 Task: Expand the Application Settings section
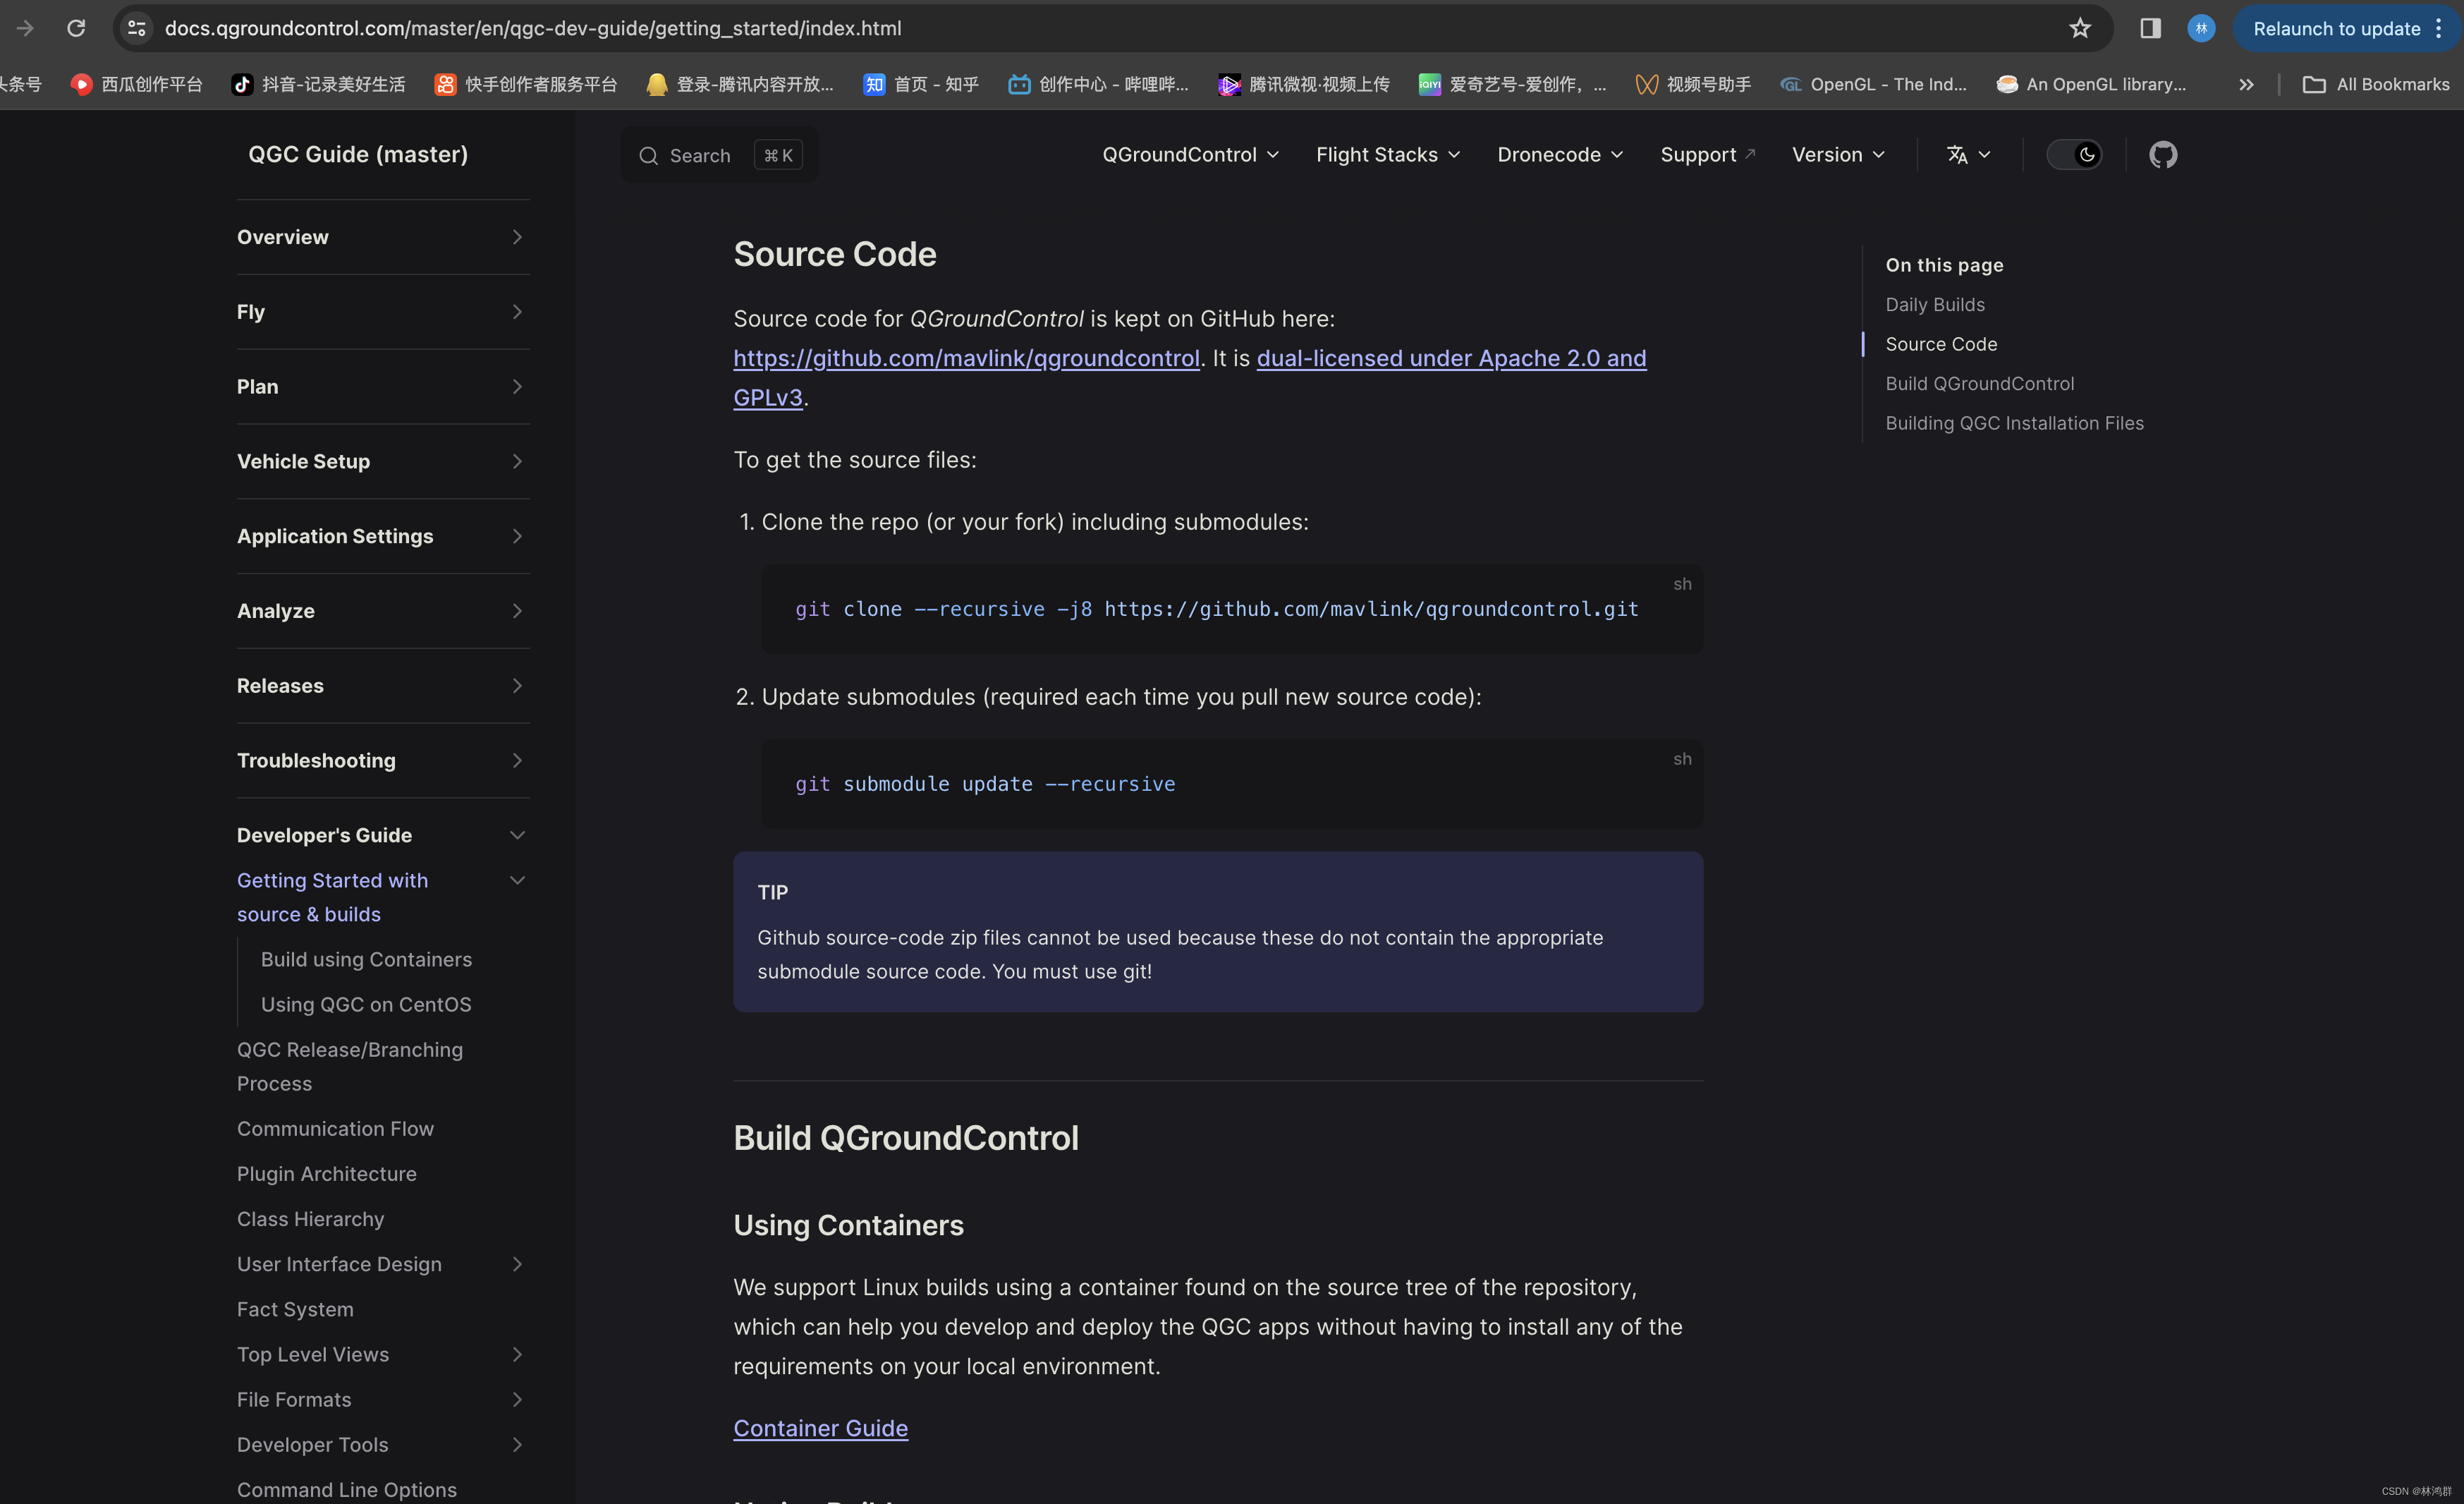click(x=383, y=537)
